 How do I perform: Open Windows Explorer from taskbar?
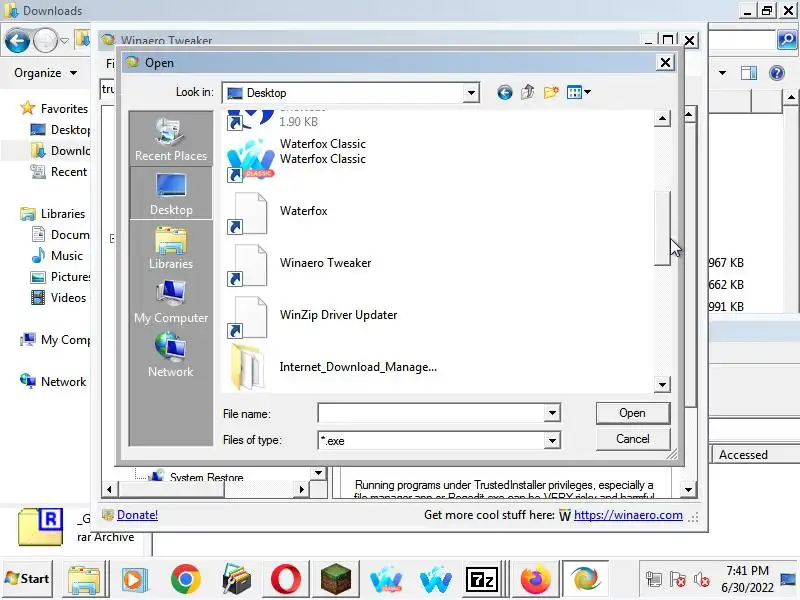[x=85, y=580]
